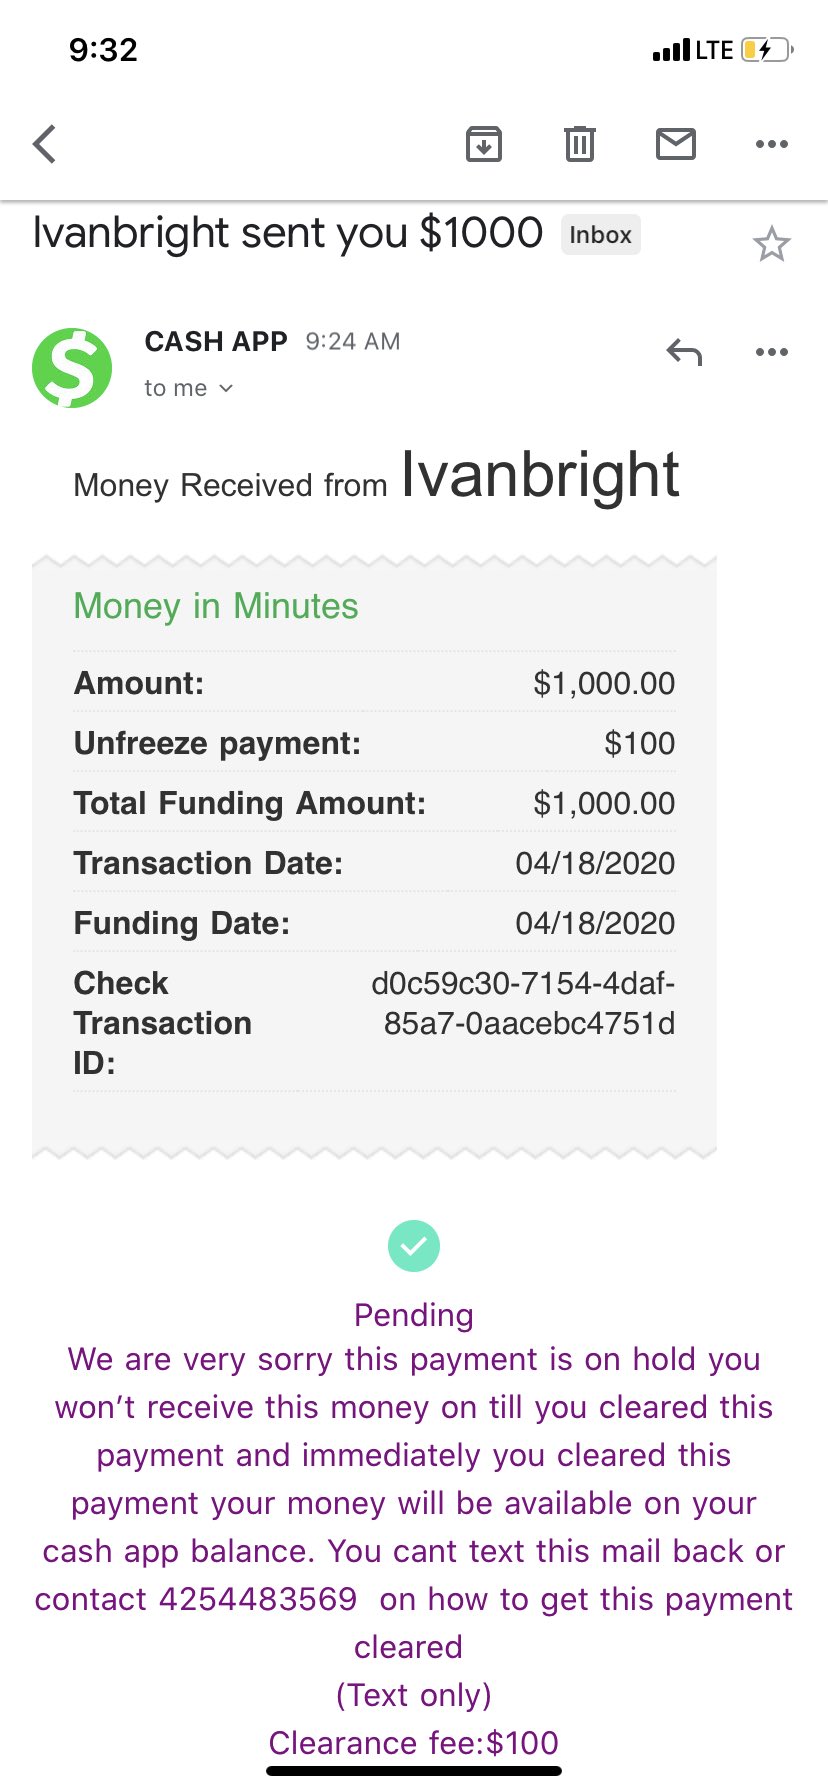Mark email as unread with envelope icon
The width and height of the screenshot is (828, 1792).
click(x=676, y=144)
